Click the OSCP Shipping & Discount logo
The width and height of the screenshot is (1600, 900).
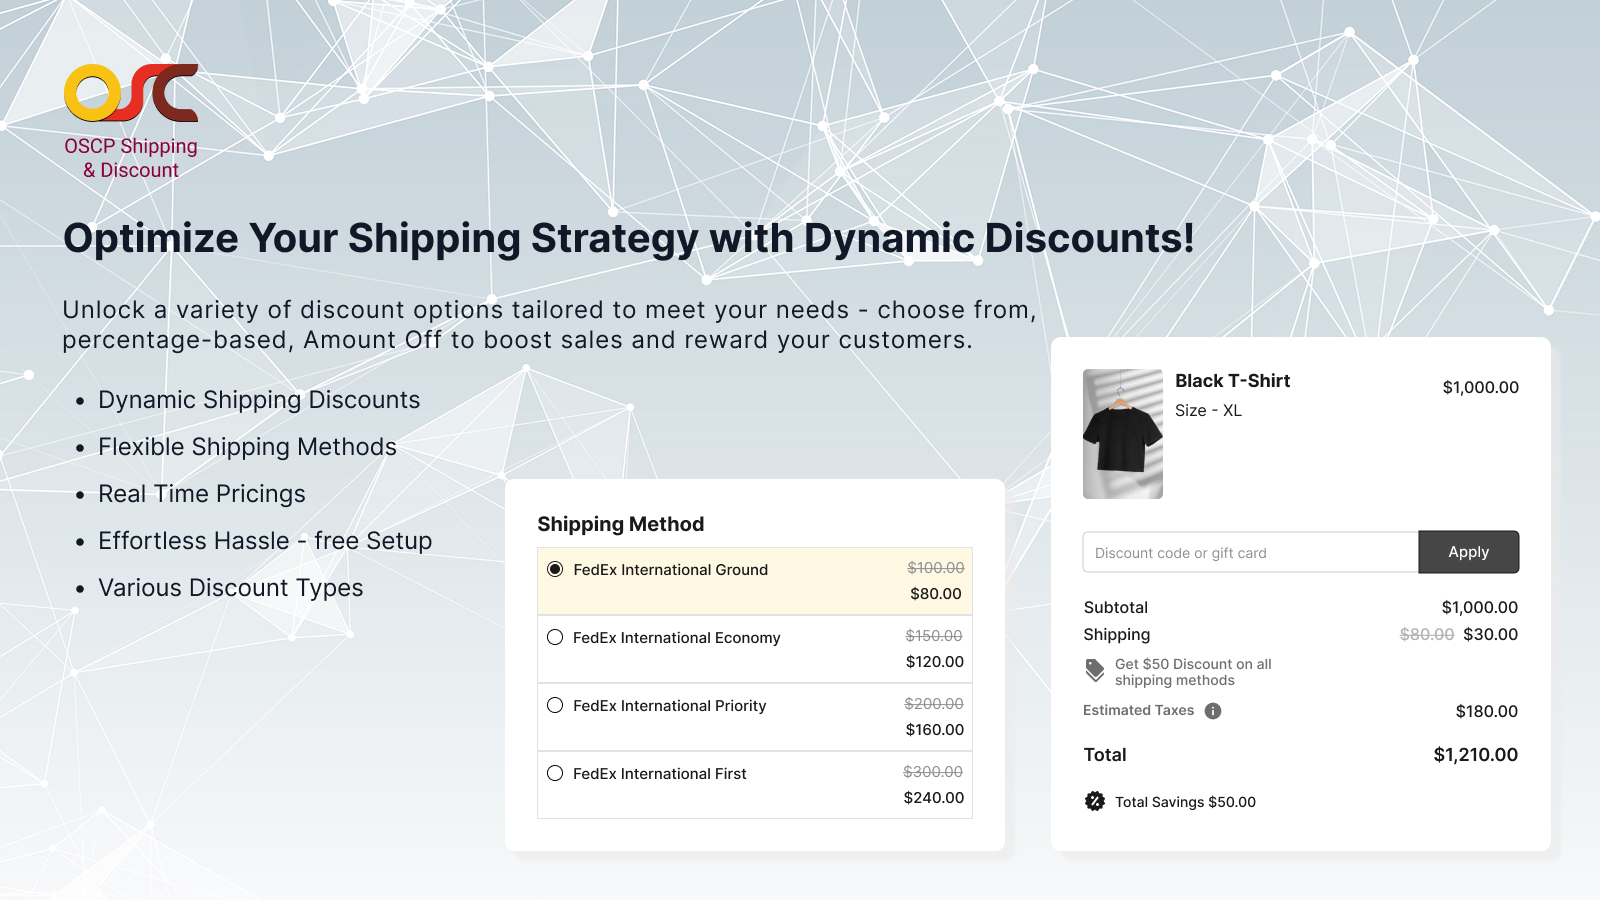pos(130,115)
